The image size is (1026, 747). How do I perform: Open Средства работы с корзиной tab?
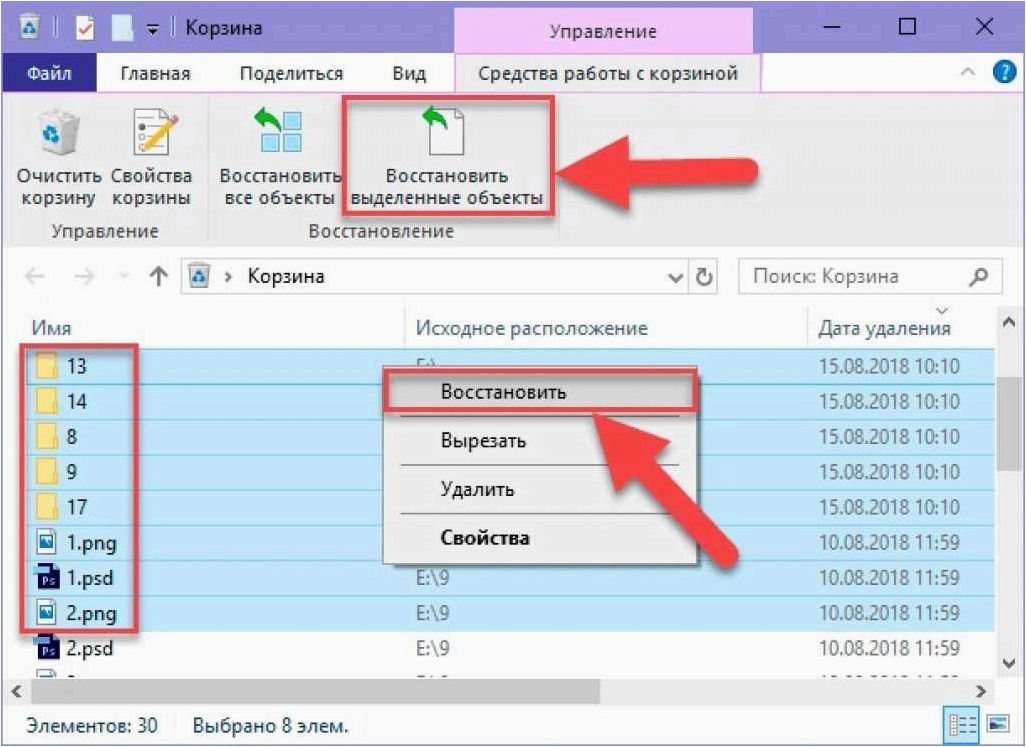point(608,73)
